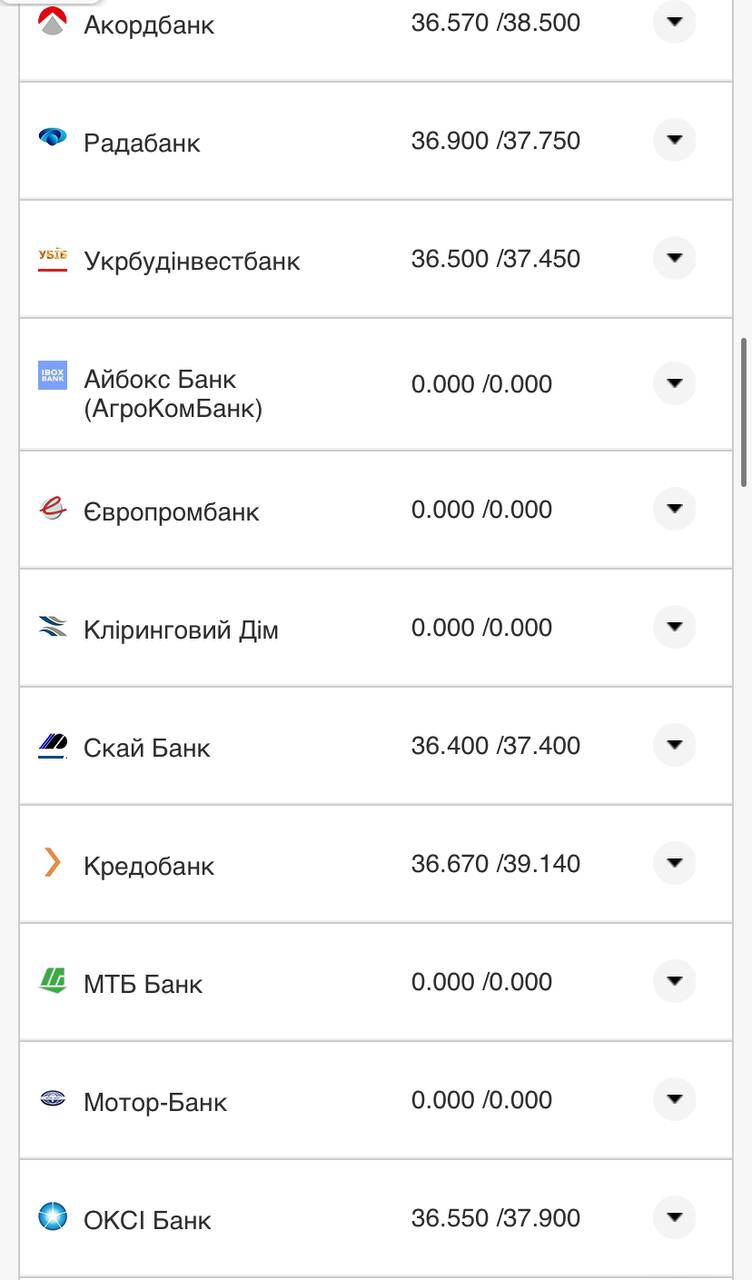This screenshot has width=752, height=1280.
Task: Expand Кредобанк details arrow
Action: [674, 862]
